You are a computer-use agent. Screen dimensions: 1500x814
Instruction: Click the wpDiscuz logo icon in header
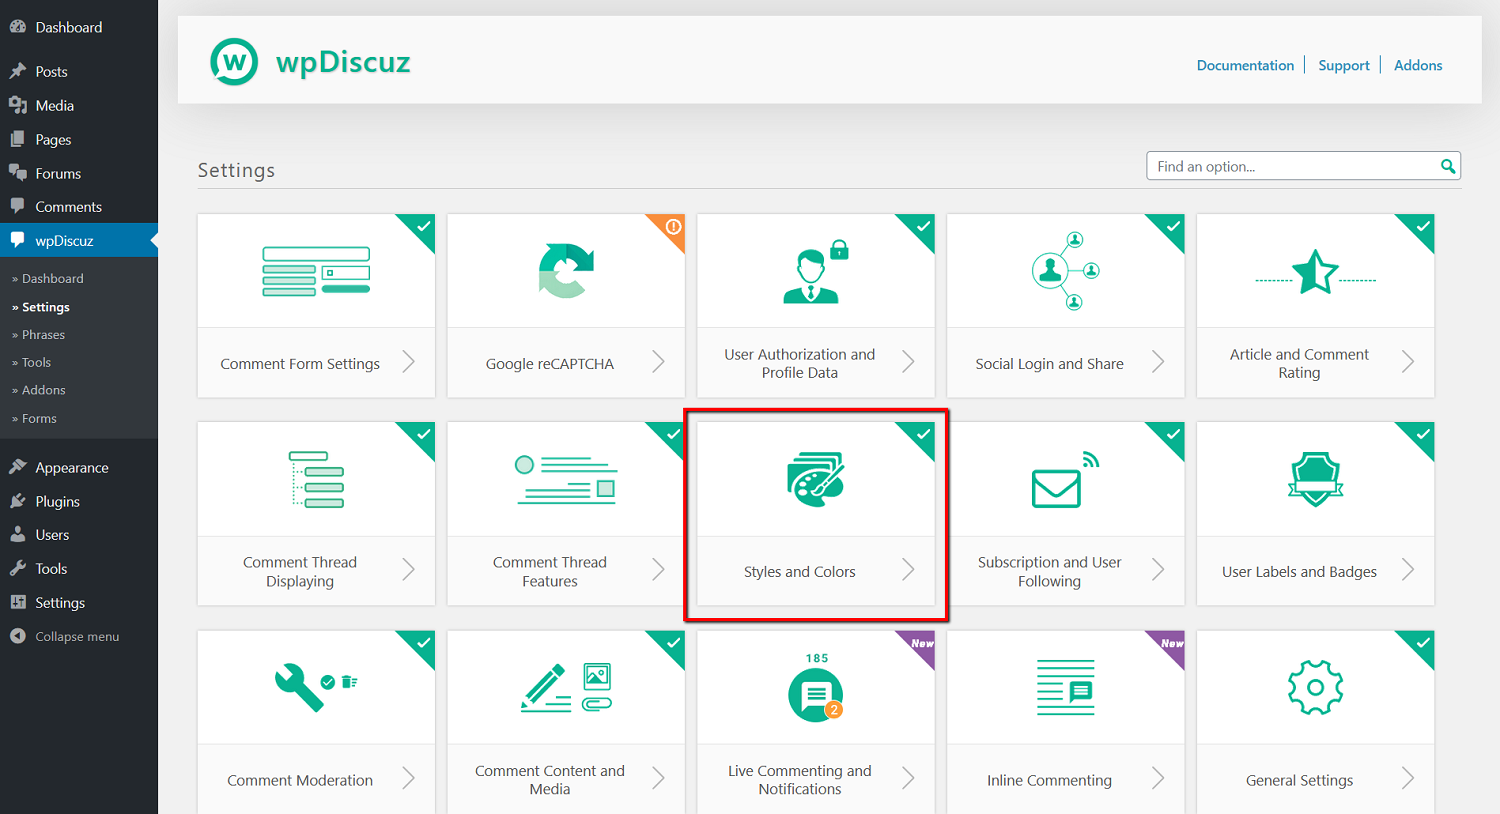point(234,62)
